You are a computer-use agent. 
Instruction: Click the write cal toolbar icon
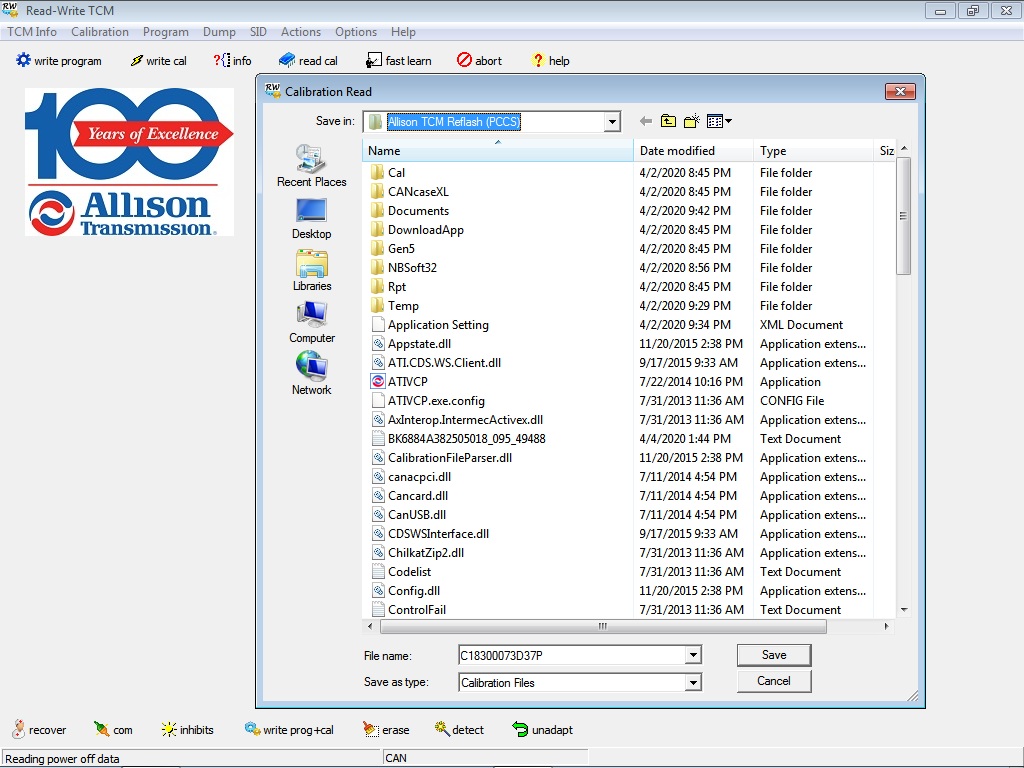coord(136,60)
